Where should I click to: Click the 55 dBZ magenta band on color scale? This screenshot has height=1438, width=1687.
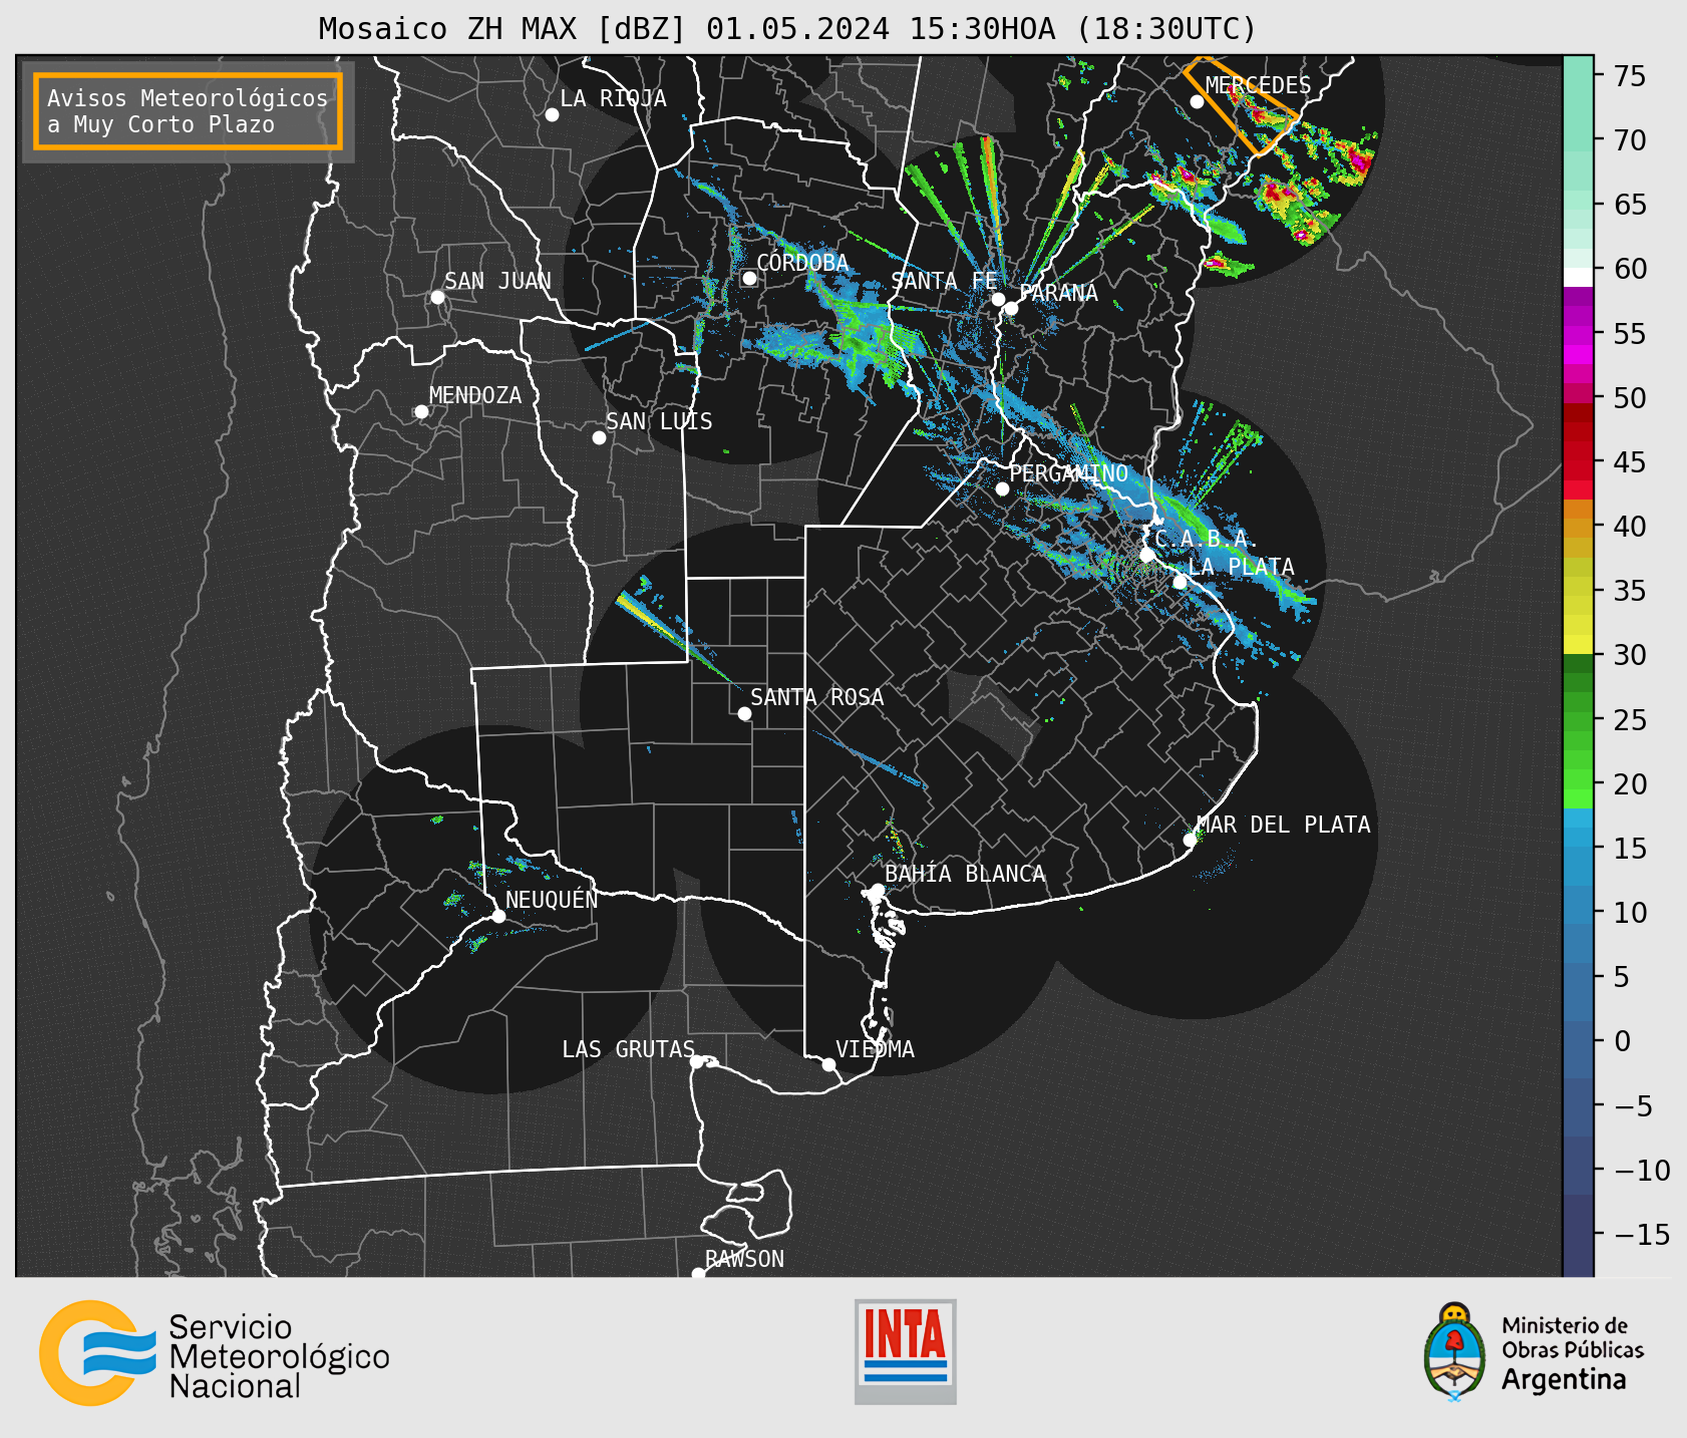[1578, 334]
